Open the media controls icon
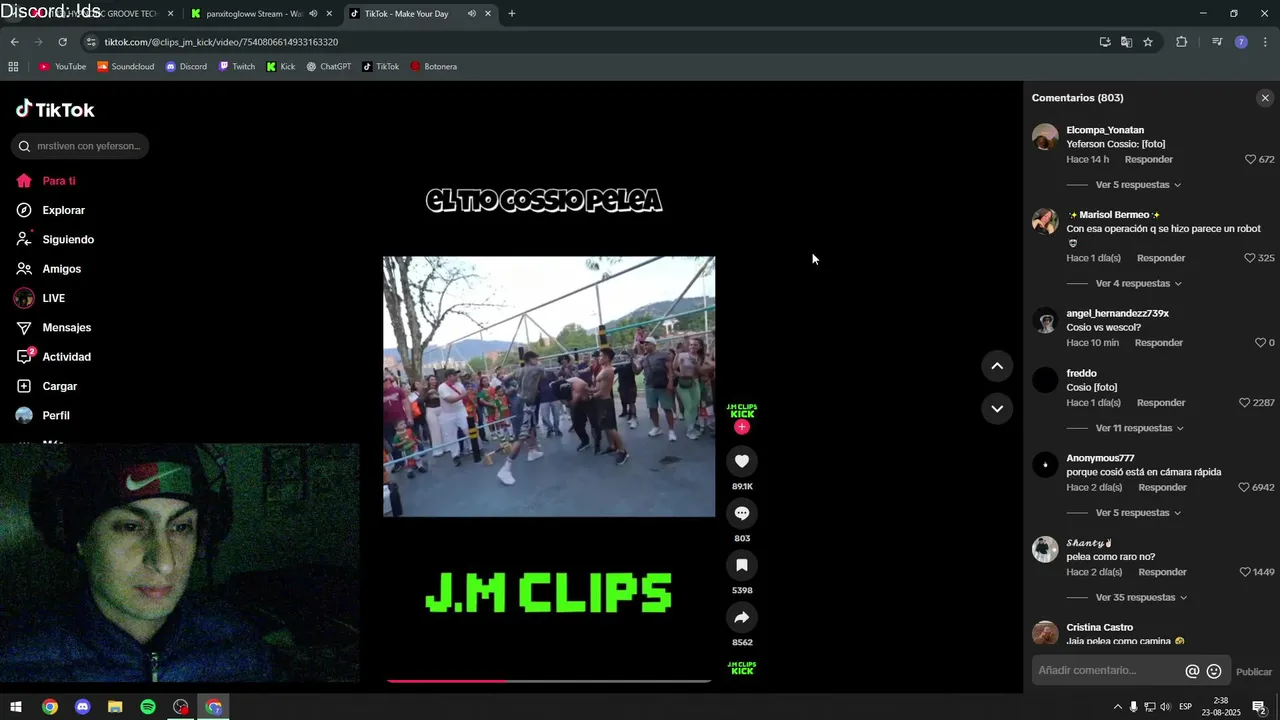 tap(1217, 42)
